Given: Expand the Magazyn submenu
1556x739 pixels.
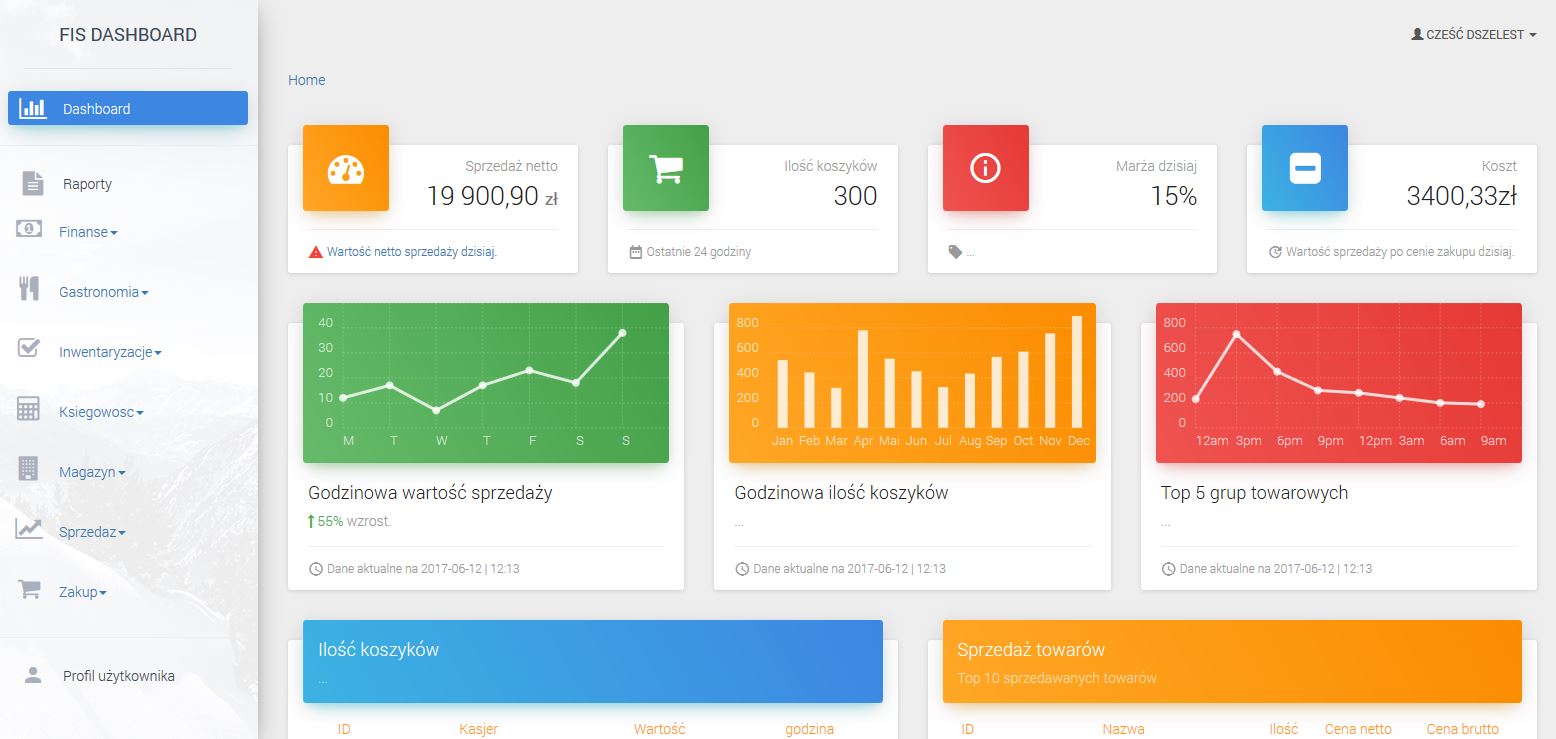Looking at the screenshot, I should pos(92,472).
